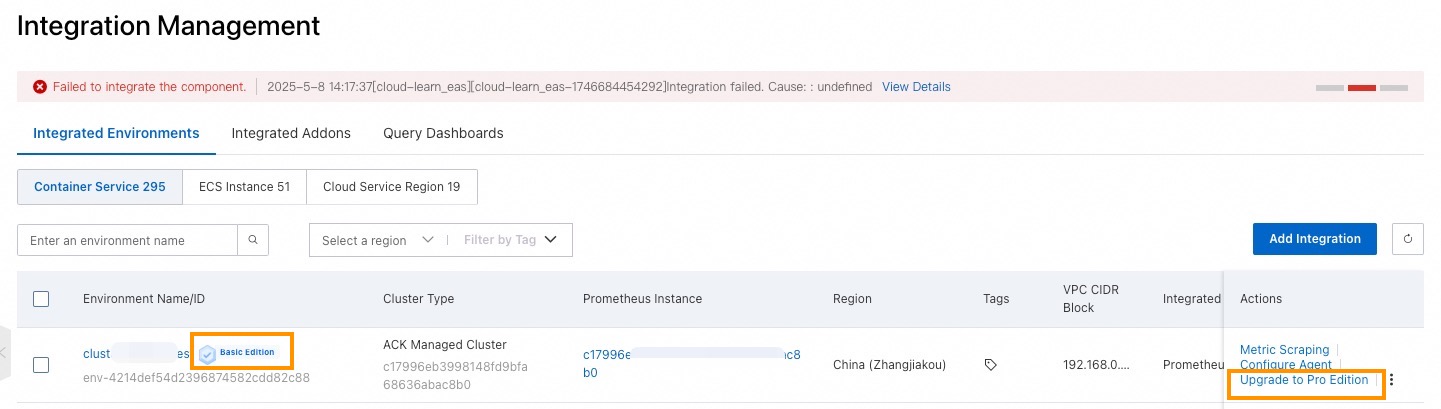Click the refresh icon button

1408,239
